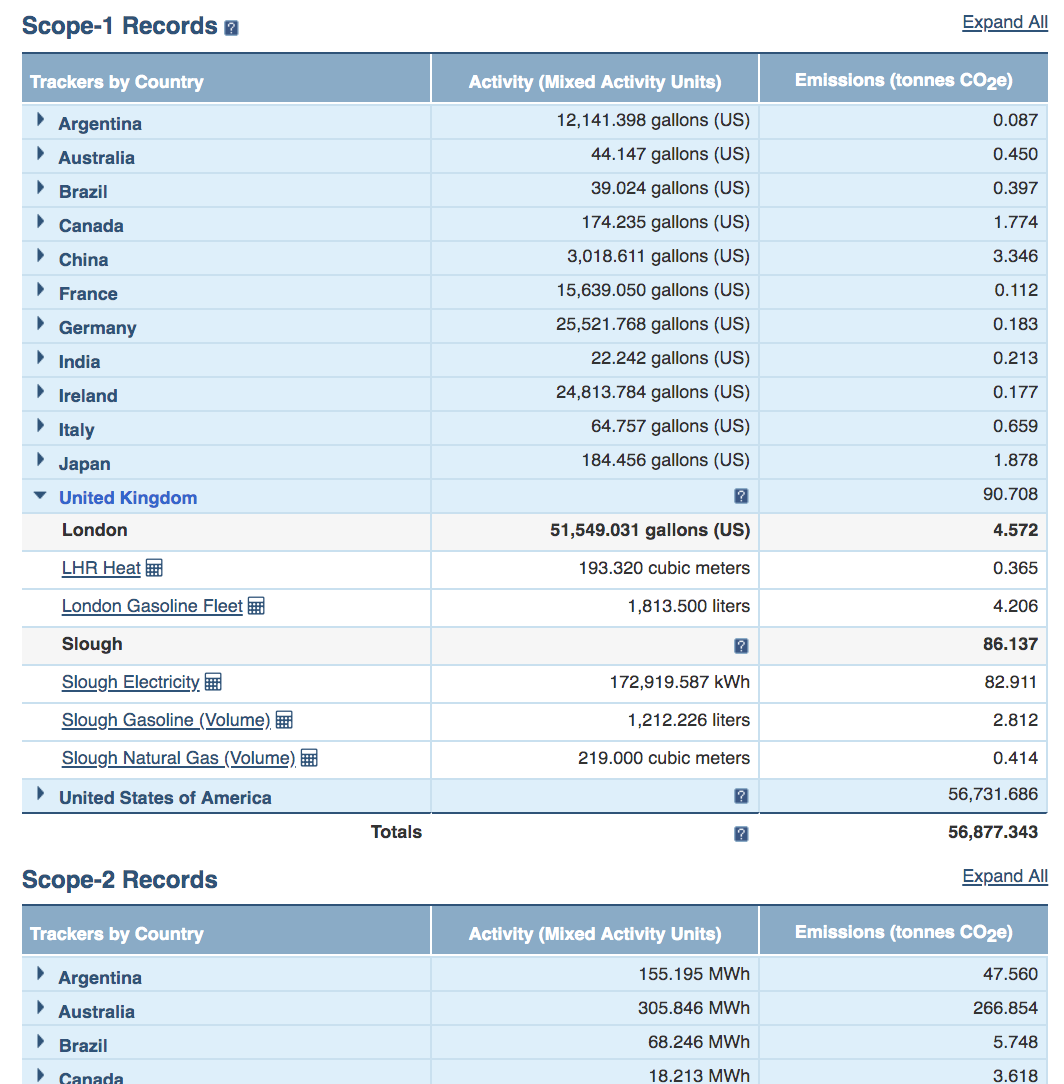Open the help icon in United States of America row
1064x1084 pixels.
point(741,796)
